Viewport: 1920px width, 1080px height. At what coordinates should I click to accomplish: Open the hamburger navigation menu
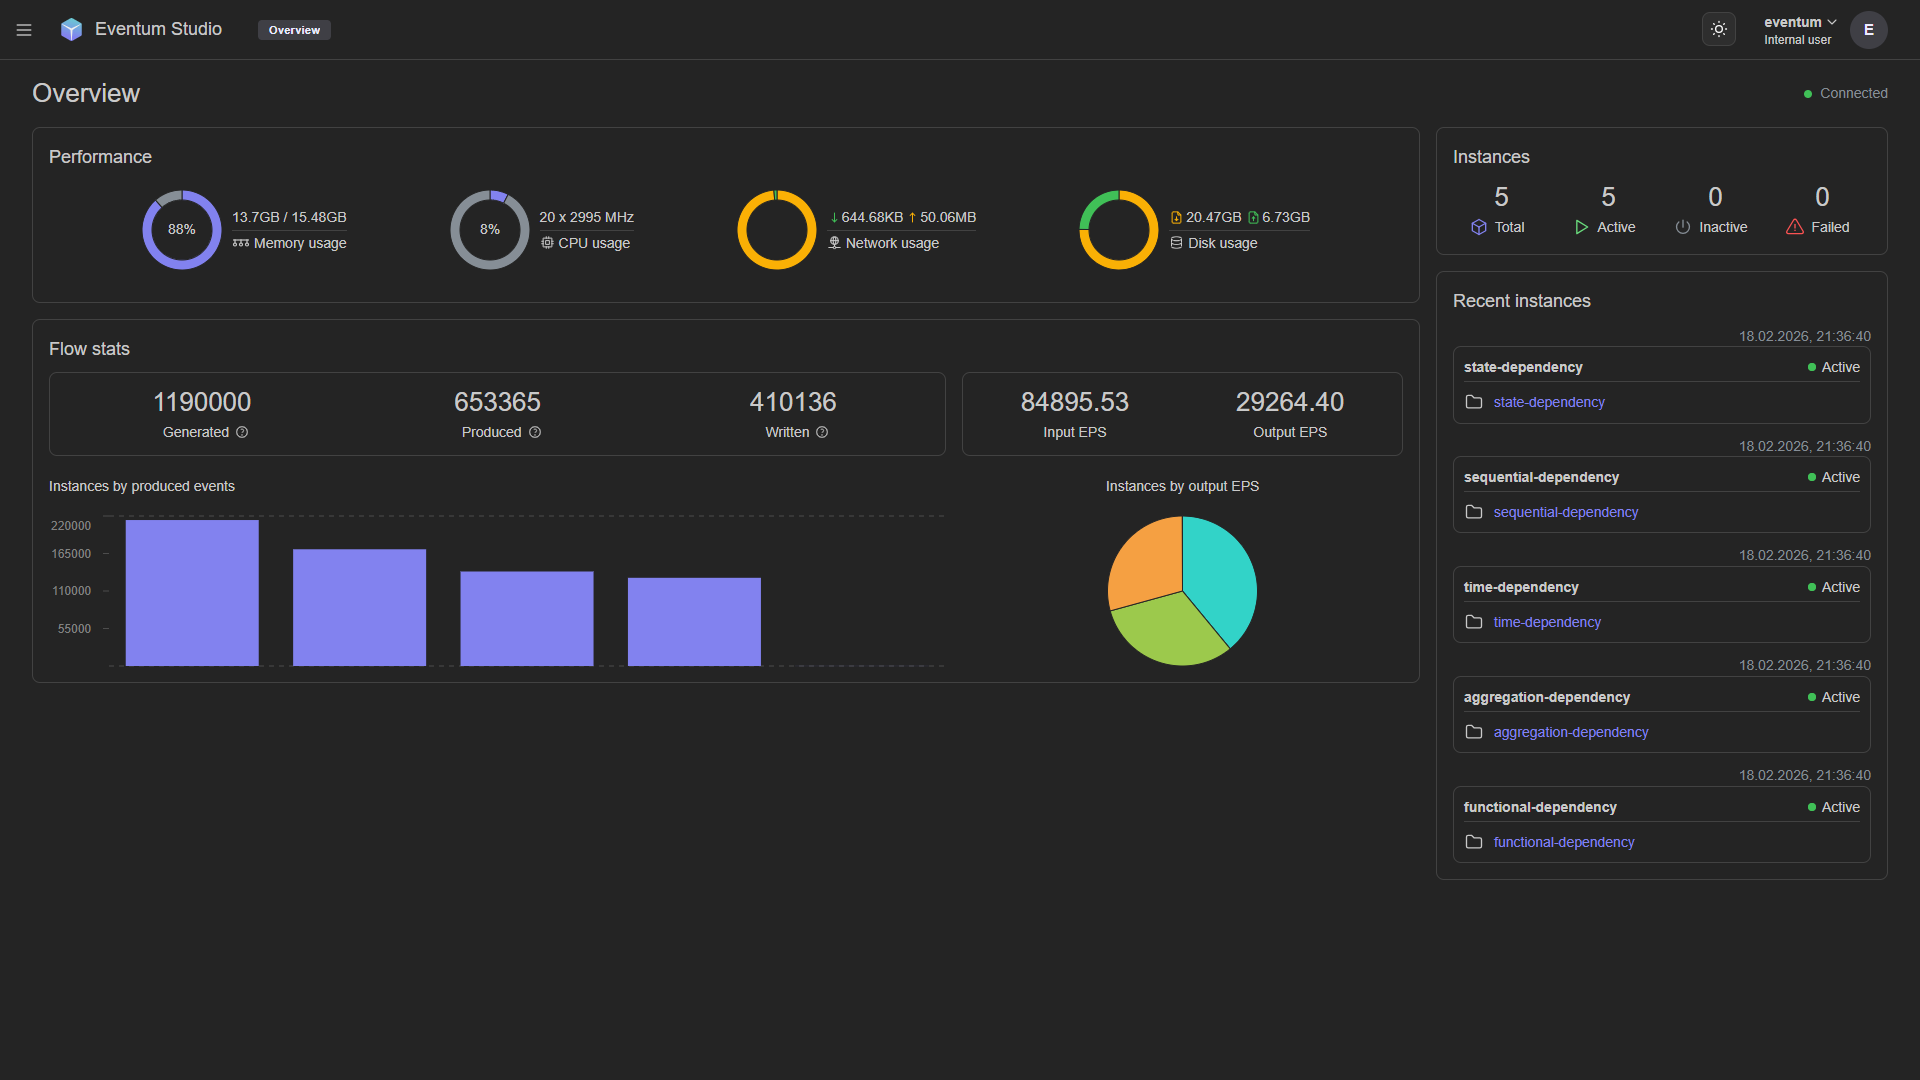[24, 30]
